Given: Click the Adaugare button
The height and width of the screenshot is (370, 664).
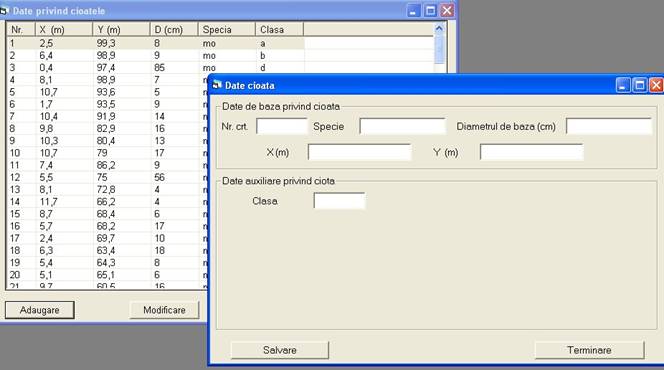Looking at the screenshot, I should tap(40, 310).
